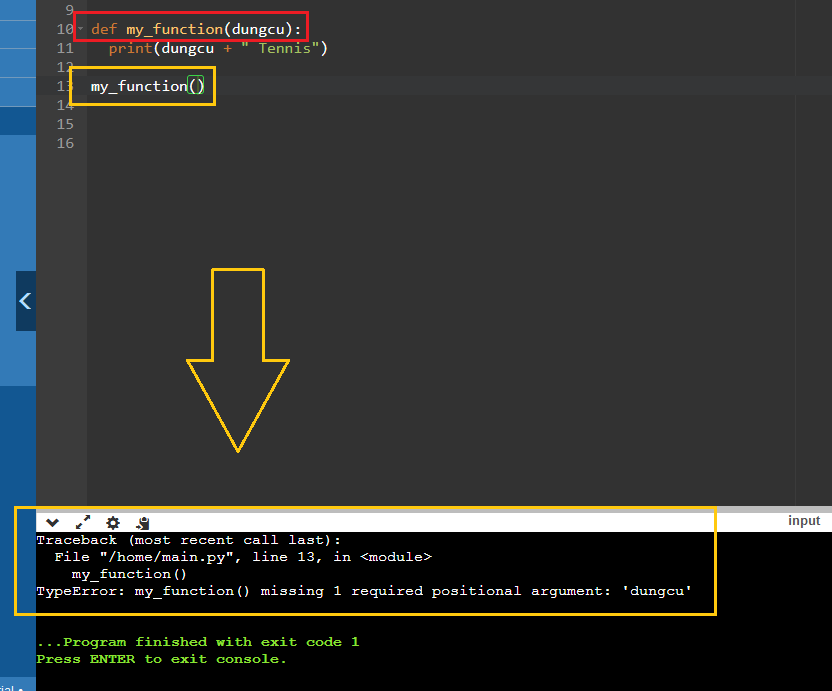Click the console download output icon

tap(143, 523)
